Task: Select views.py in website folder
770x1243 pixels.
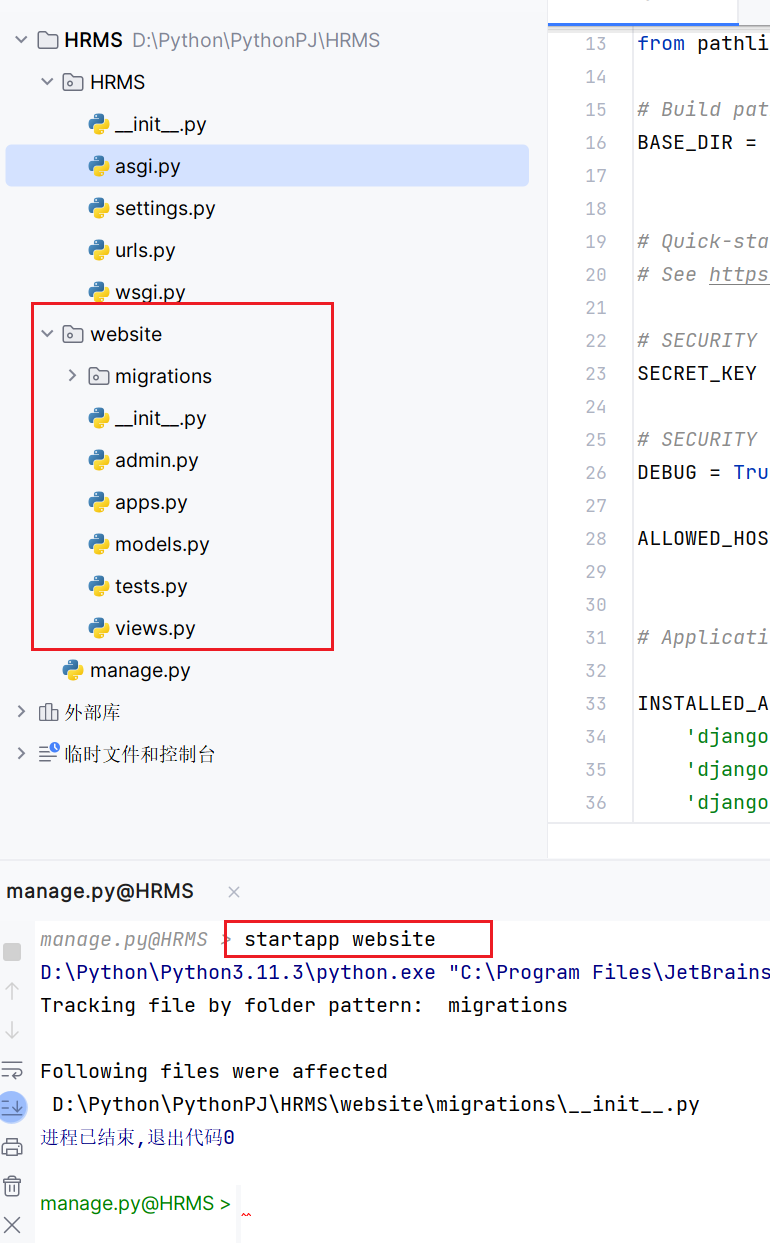Action: click(x=154, y=628)
